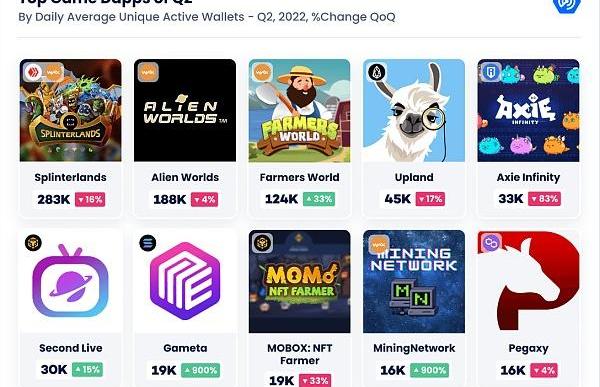Viewport: 600px width, 387px height.
Task: Click the Solana chain icon on Gameta
Action: point(148,243)
